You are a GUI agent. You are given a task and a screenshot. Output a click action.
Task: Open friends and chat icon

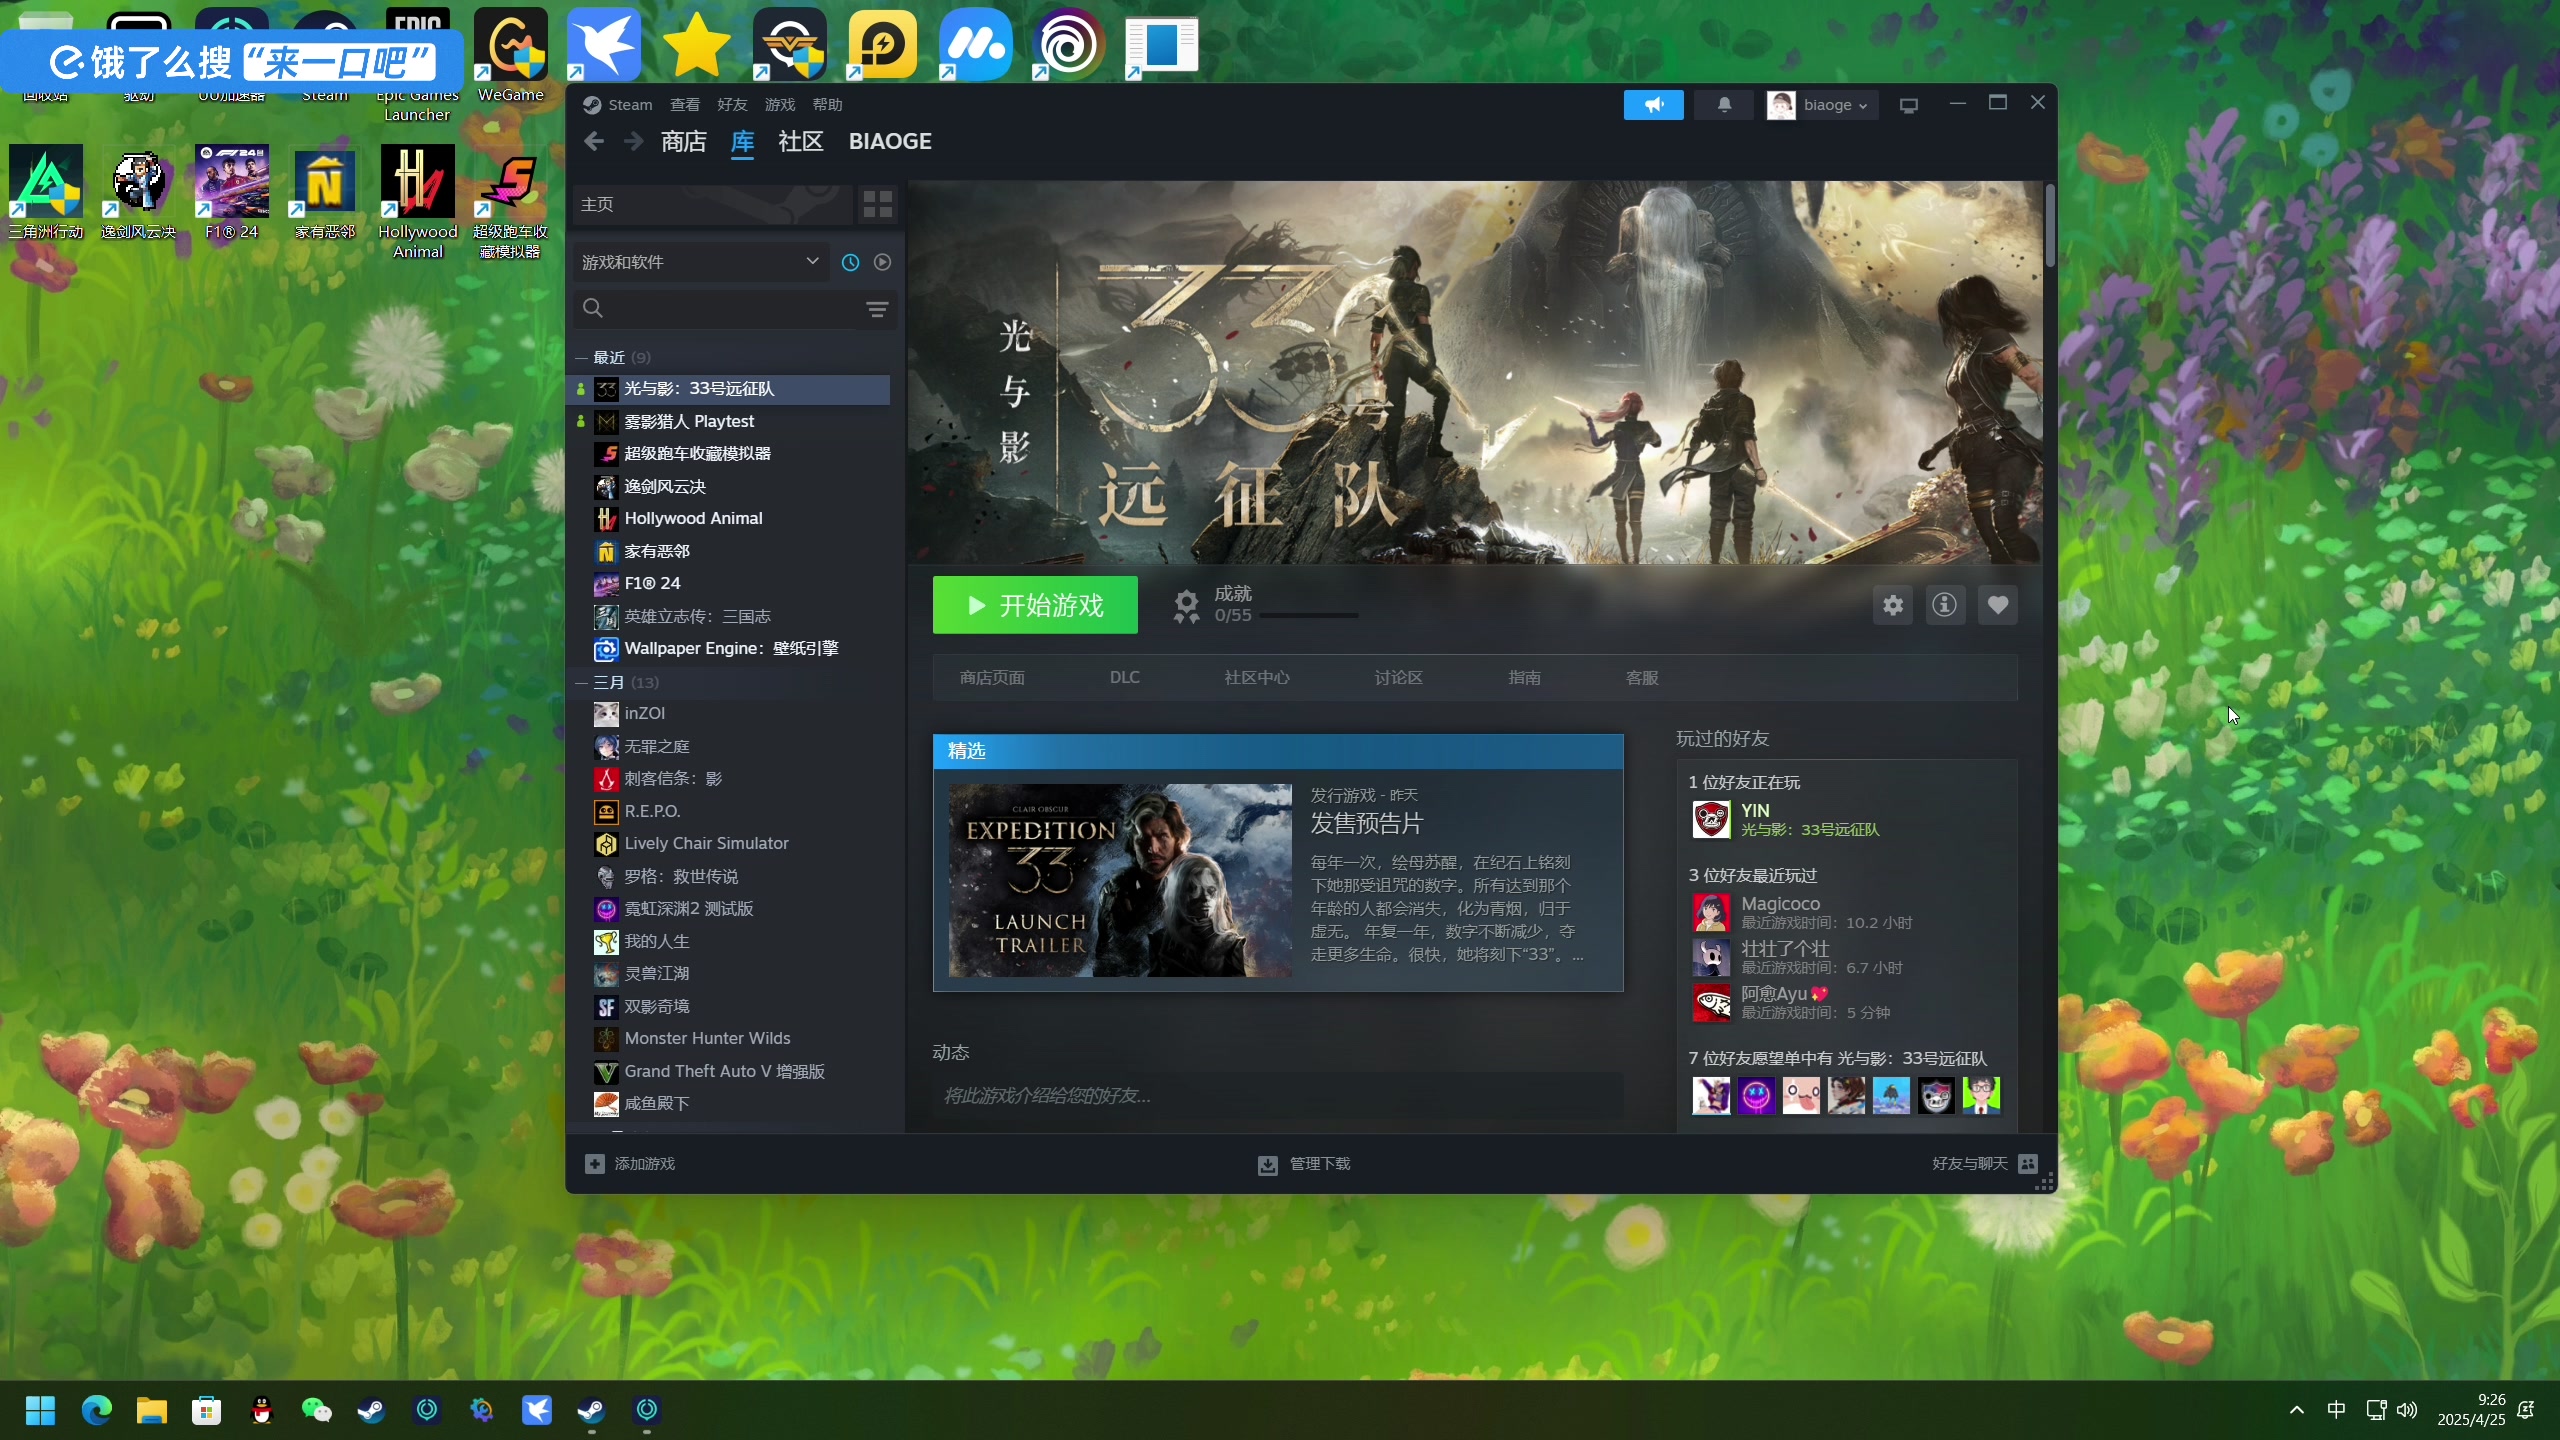click(2028, 1164)
